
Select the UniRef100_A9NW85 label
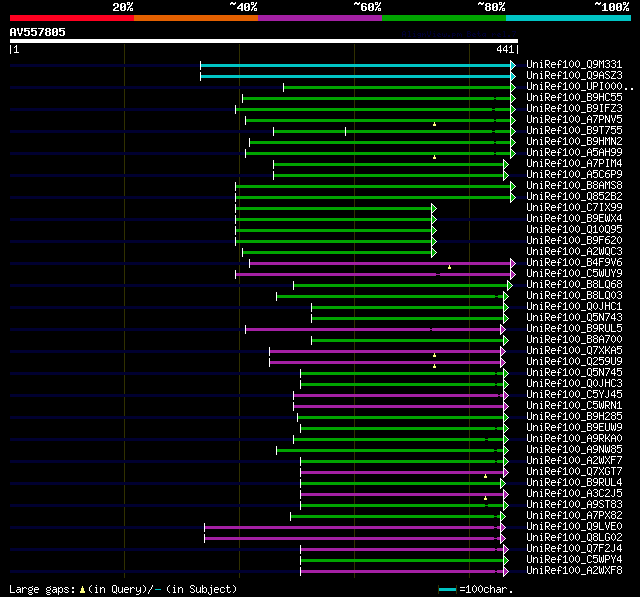pyautogui.click(x=574, y=450)
